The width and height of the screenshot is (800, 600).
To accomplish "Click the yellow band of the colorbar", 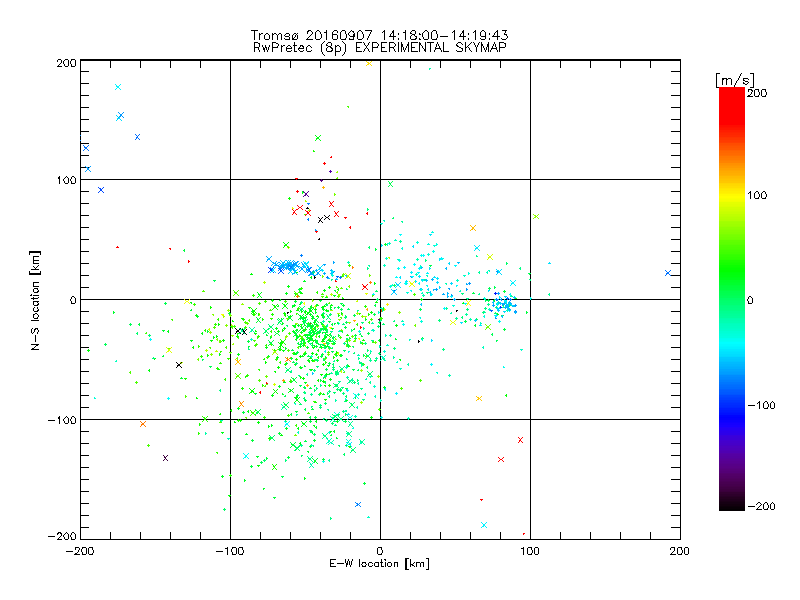I will point(732,196).
